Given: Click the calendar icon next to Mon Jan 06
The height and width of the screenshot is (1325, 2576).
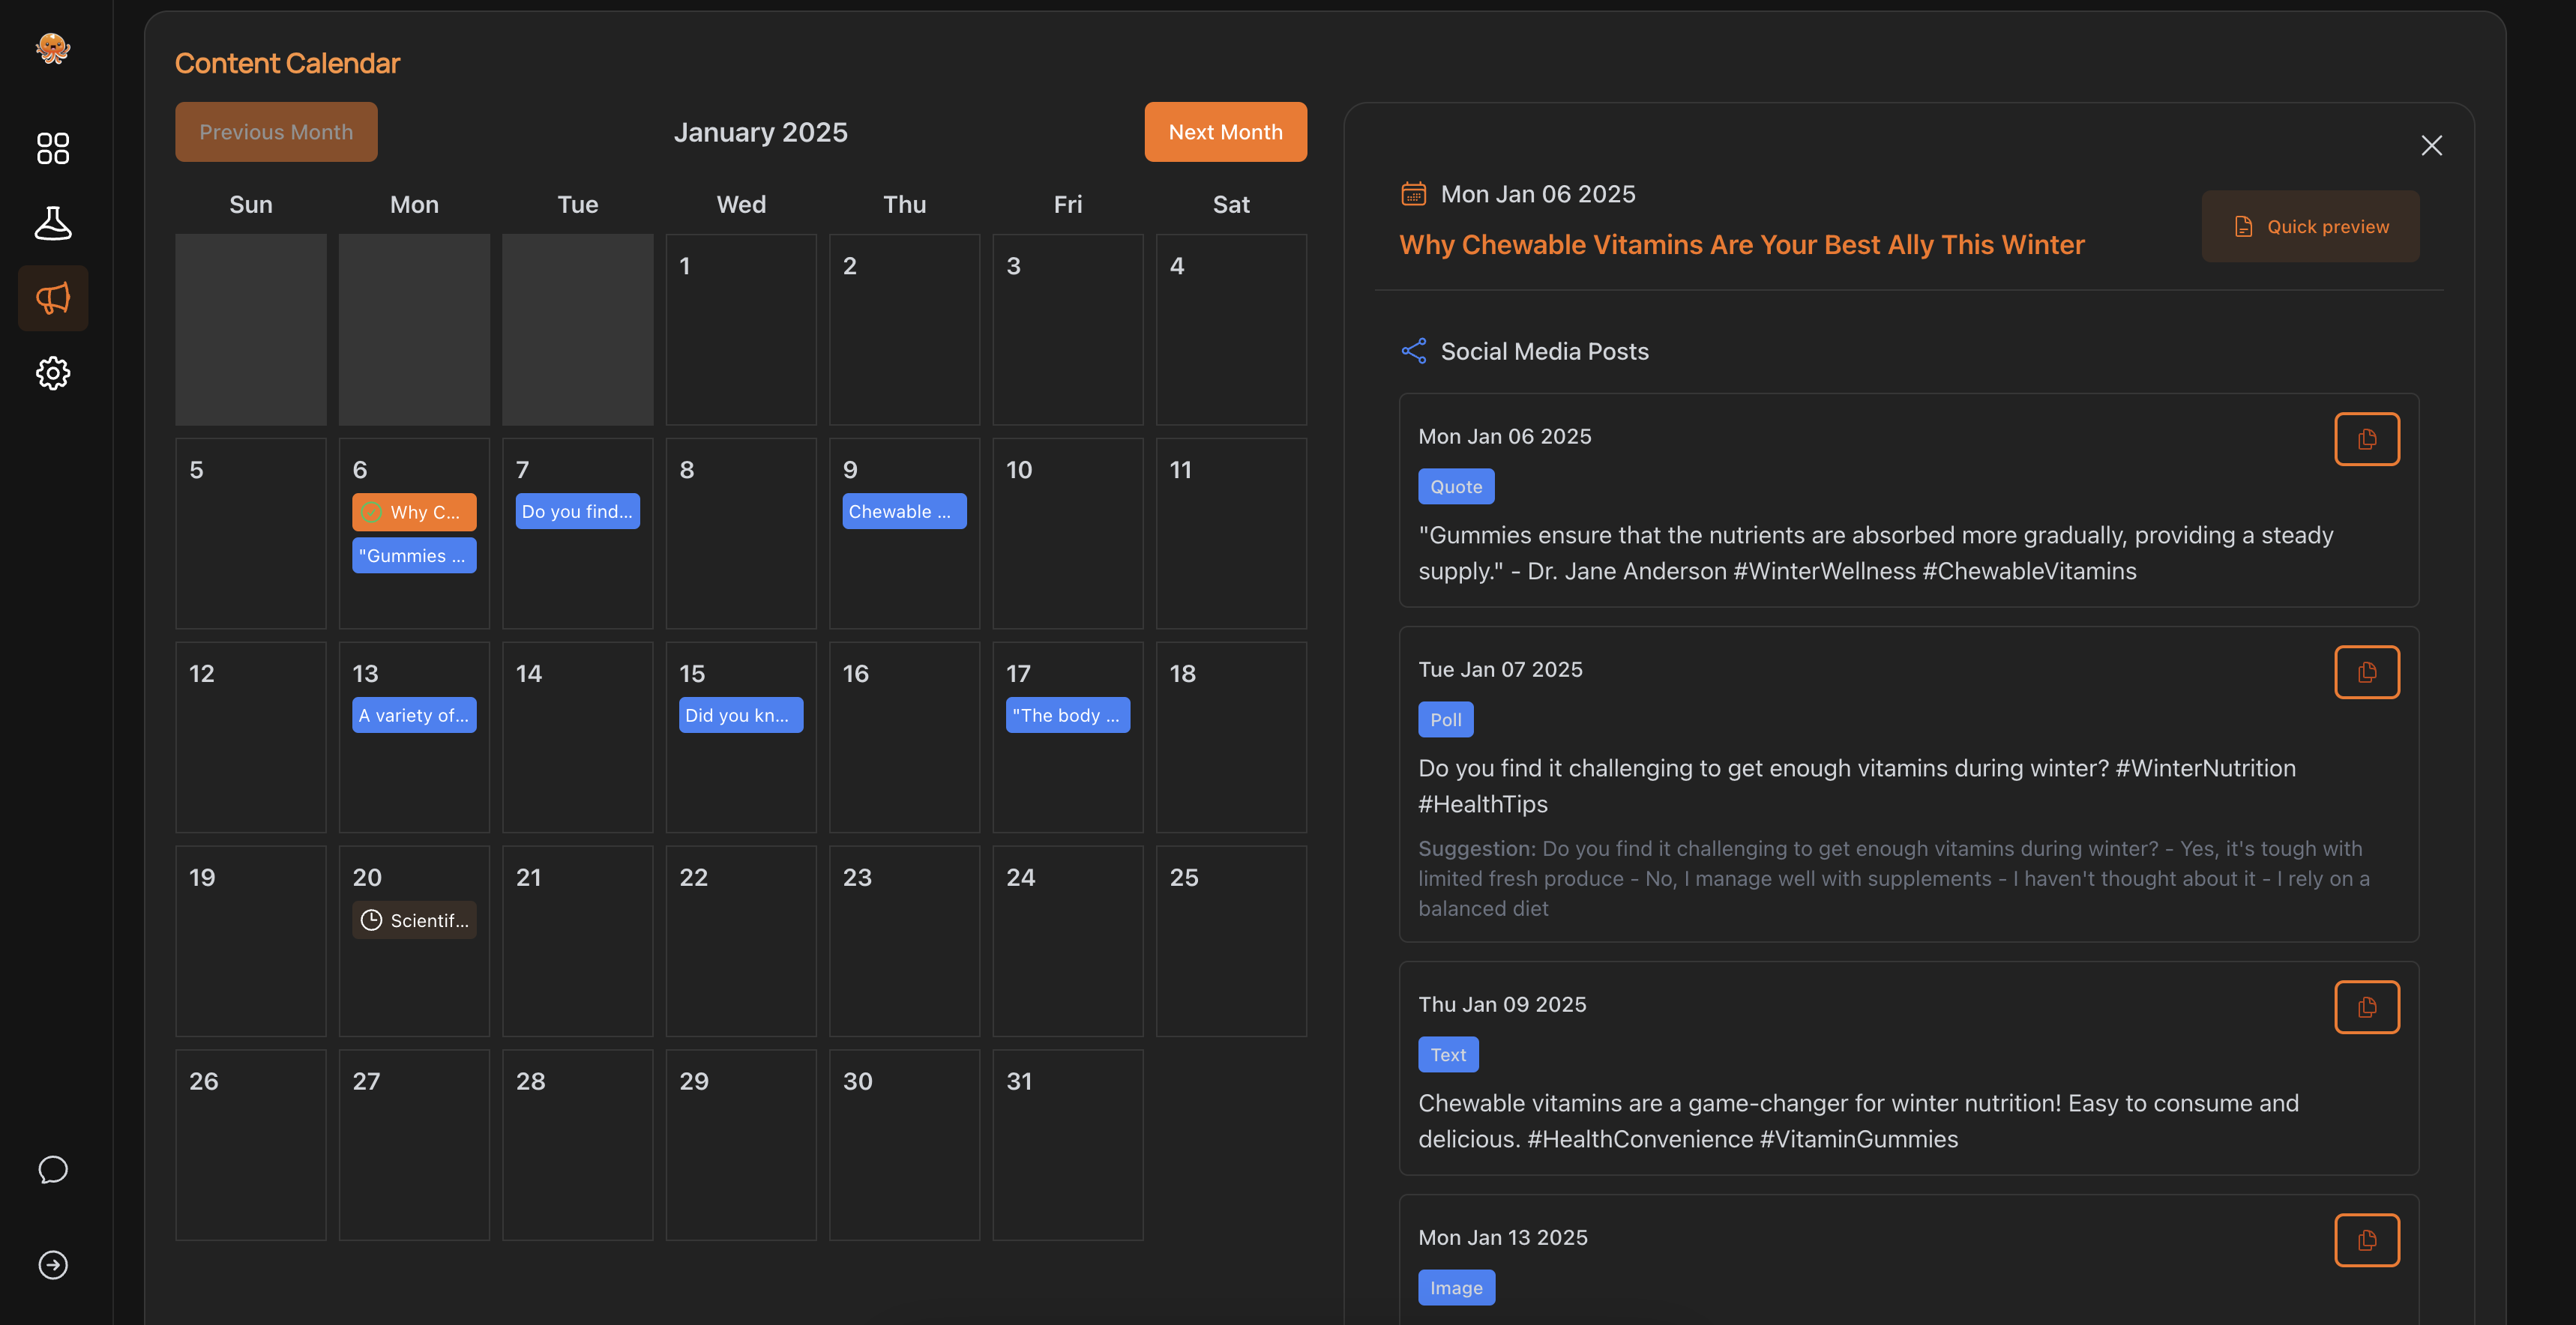Looking at the screenshot, I should [1413, 193].
